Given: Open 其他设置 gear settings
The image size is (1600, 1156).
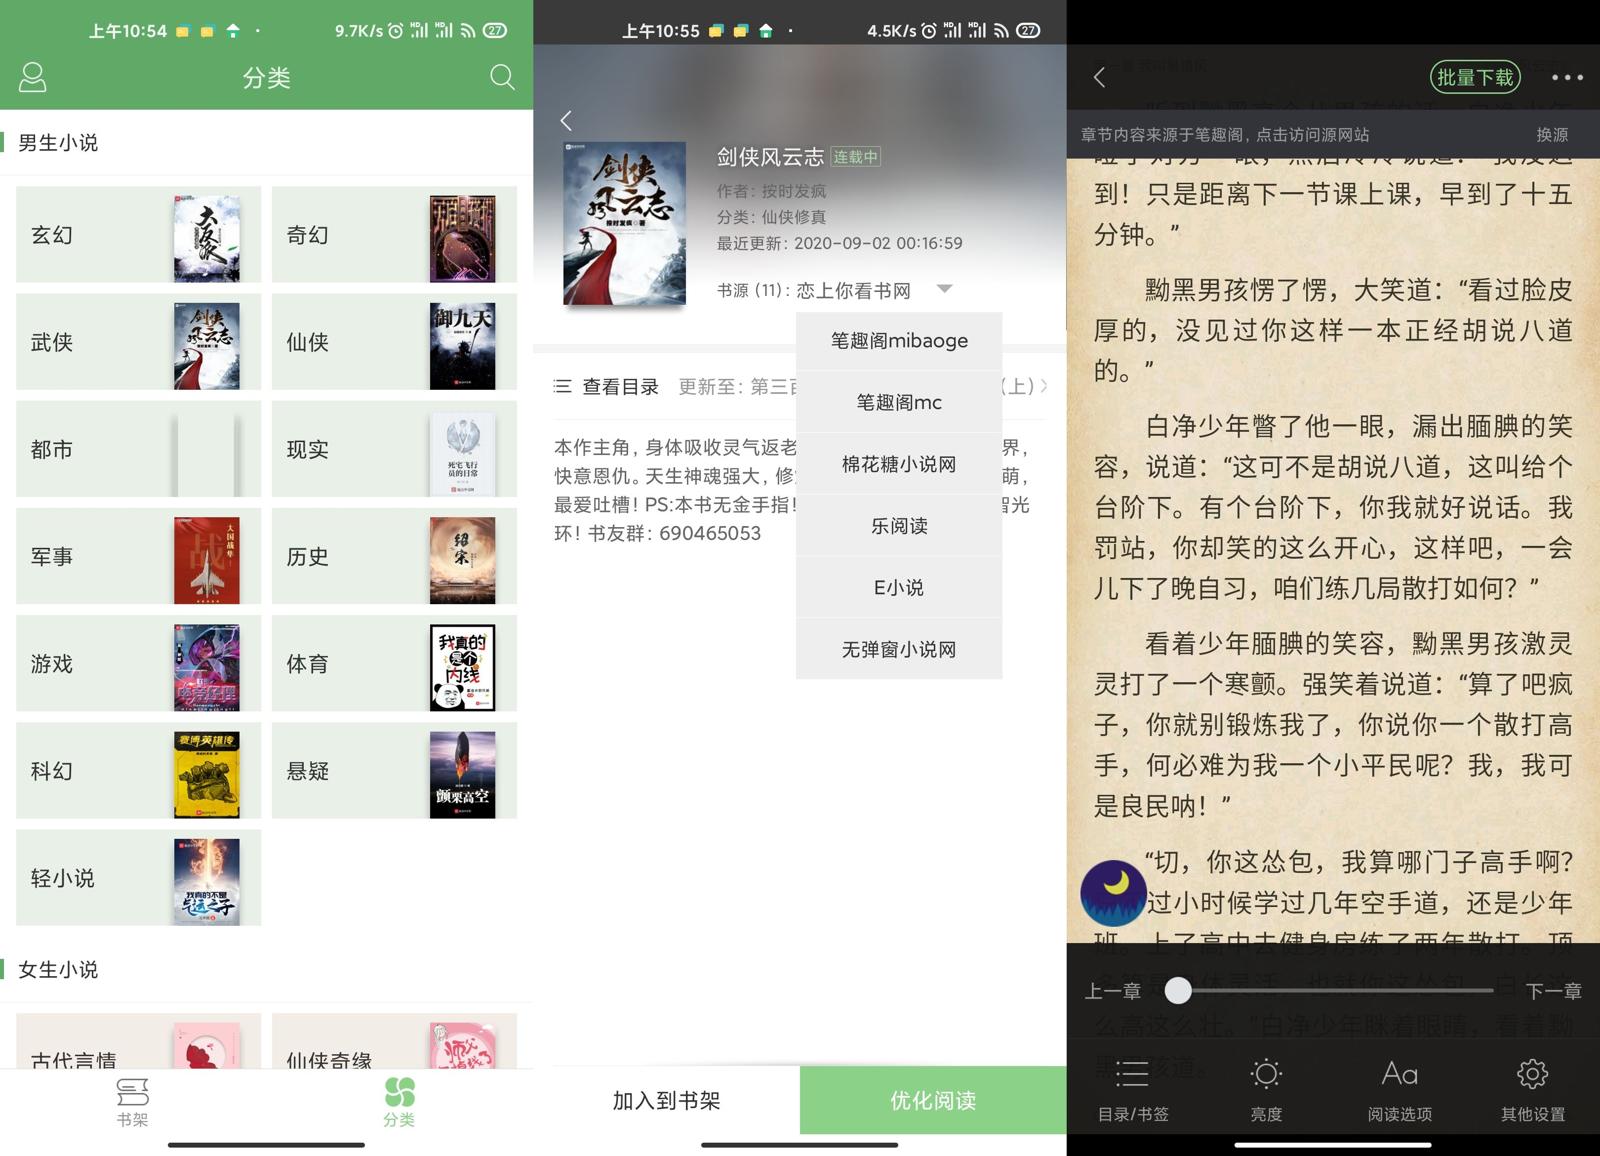Looking at the screenshot, I should point(1532,1090).
